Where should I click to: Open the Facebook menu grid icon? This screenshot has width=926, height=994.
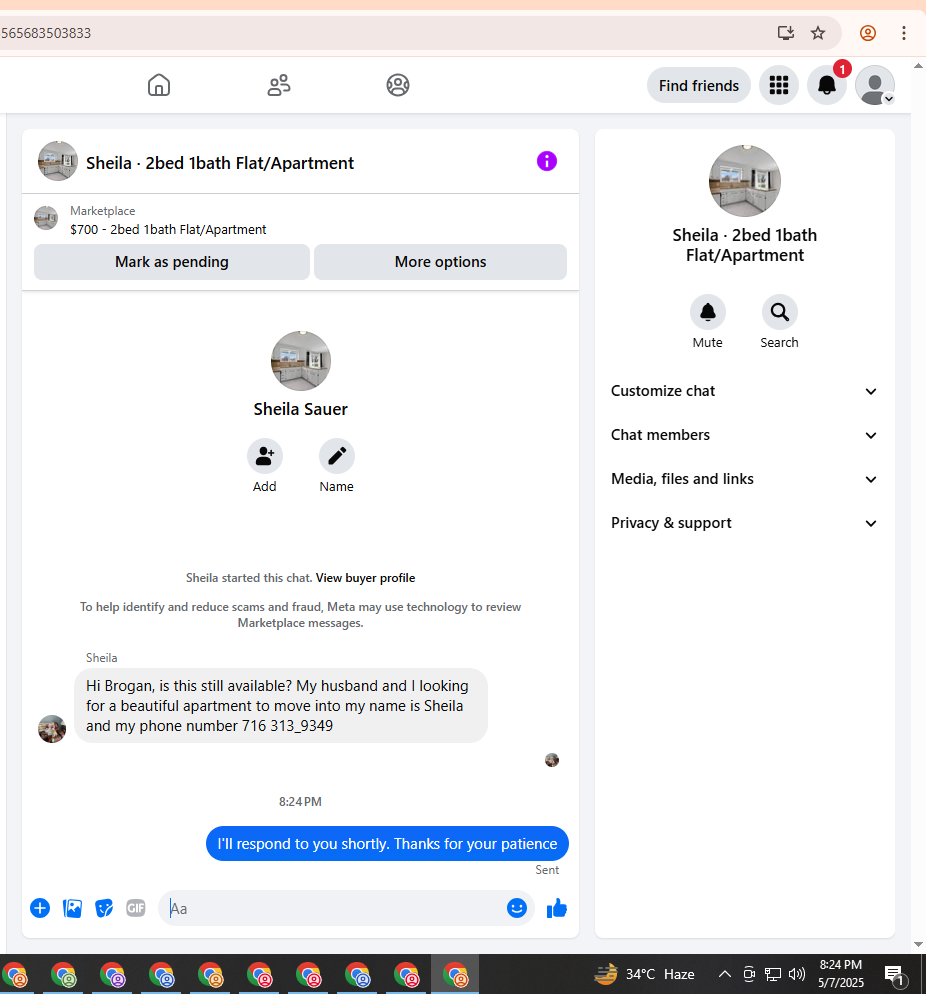point(778,85)
